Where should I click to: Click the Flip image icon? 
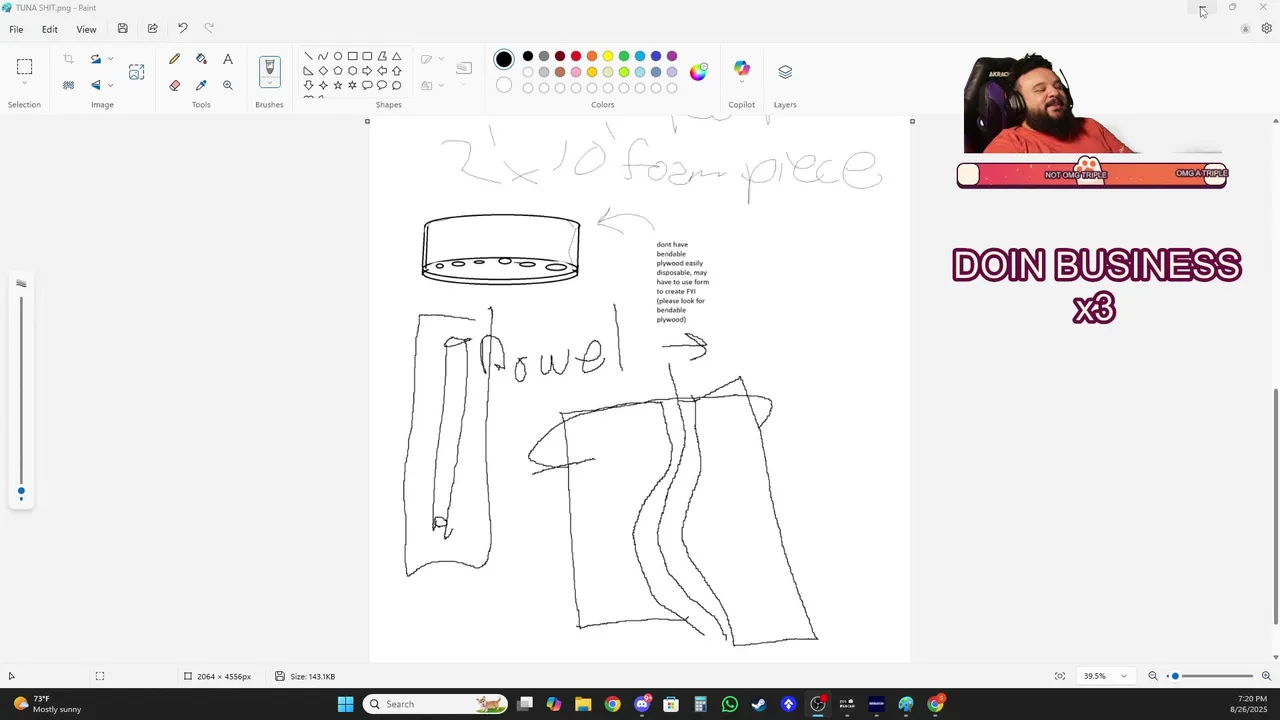96,85
